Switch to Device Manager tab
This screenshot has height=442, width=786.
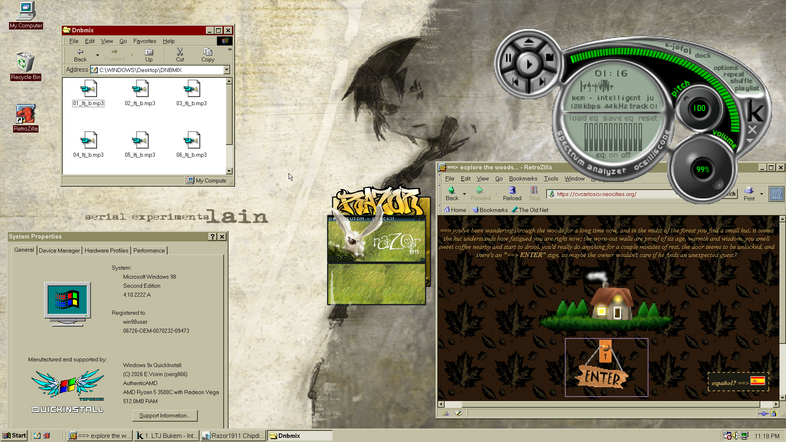pos(59,251)
